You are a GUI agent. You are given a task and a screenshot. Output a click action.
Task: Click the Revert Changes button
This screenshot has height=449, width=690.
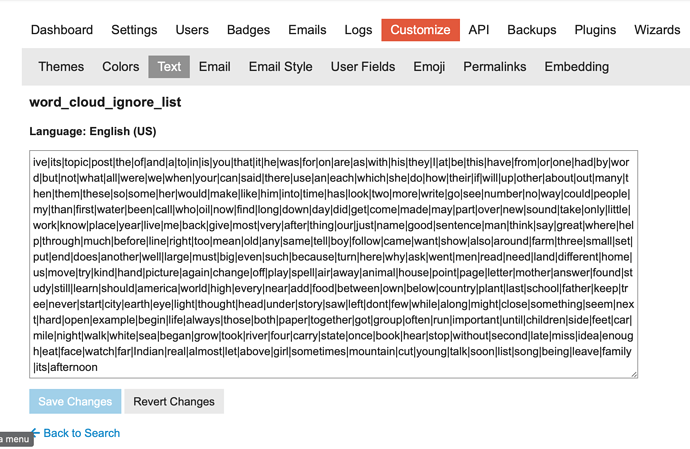point(174,401)
